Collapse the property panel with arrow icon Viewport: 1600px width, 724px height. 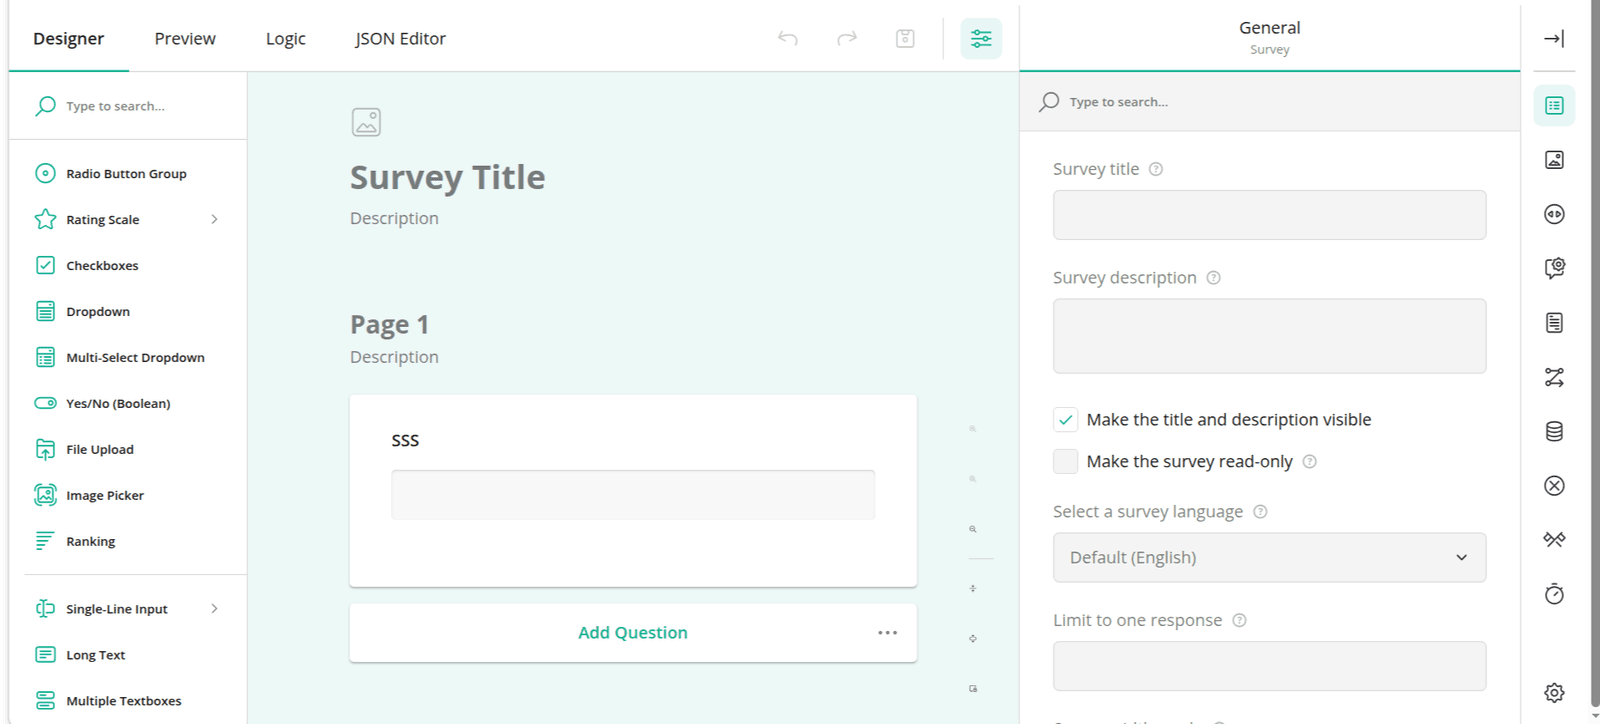pos(1554,38)
